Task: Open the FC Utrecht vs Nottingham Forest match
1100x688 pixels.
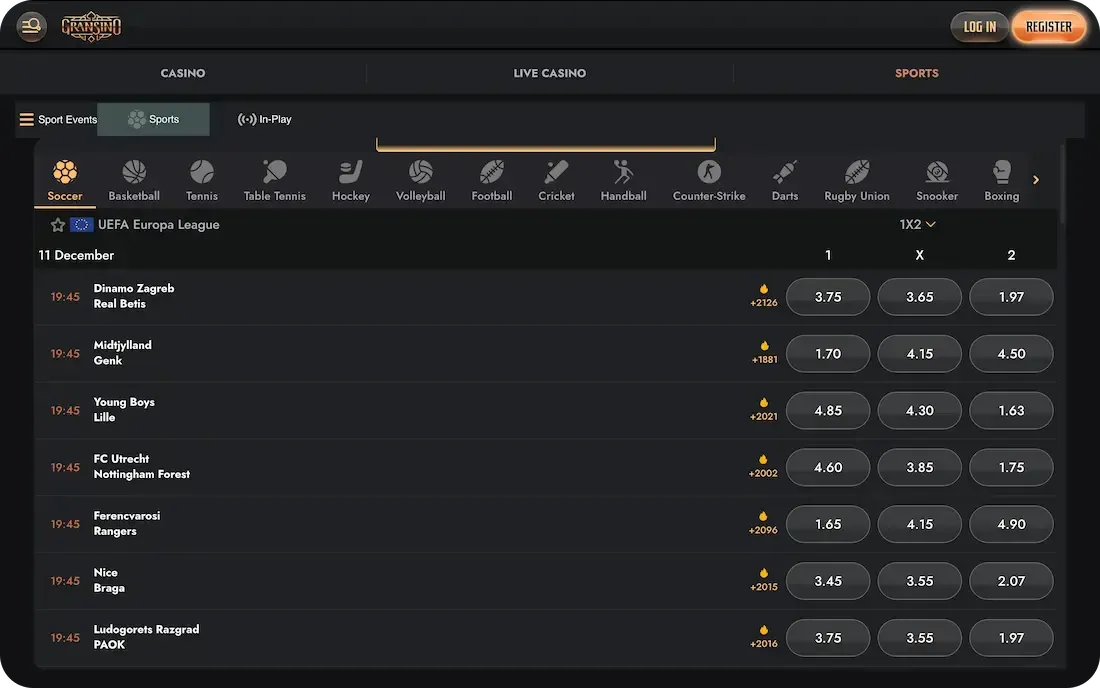Action: [142, 466]
